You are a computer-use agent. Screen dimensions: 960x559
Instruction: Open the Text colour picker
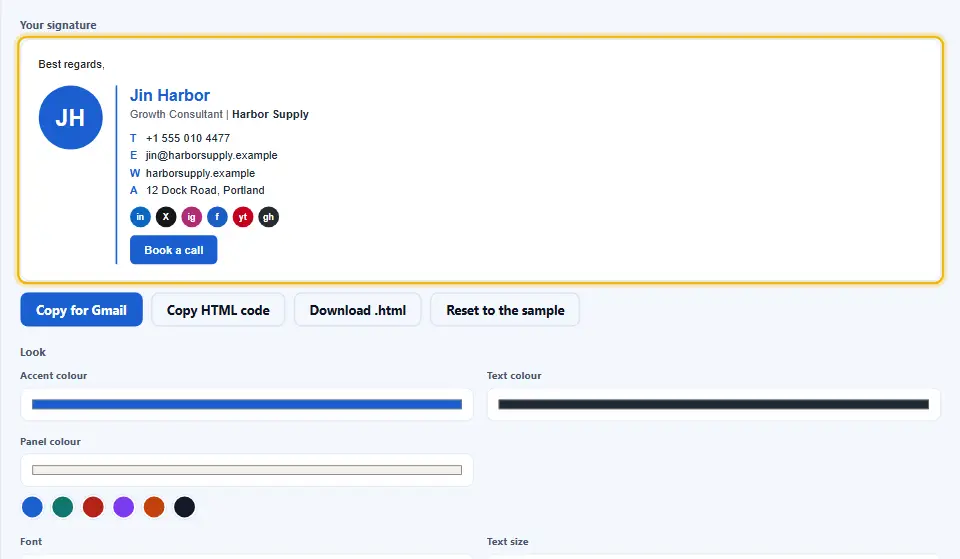pos(713,404)
